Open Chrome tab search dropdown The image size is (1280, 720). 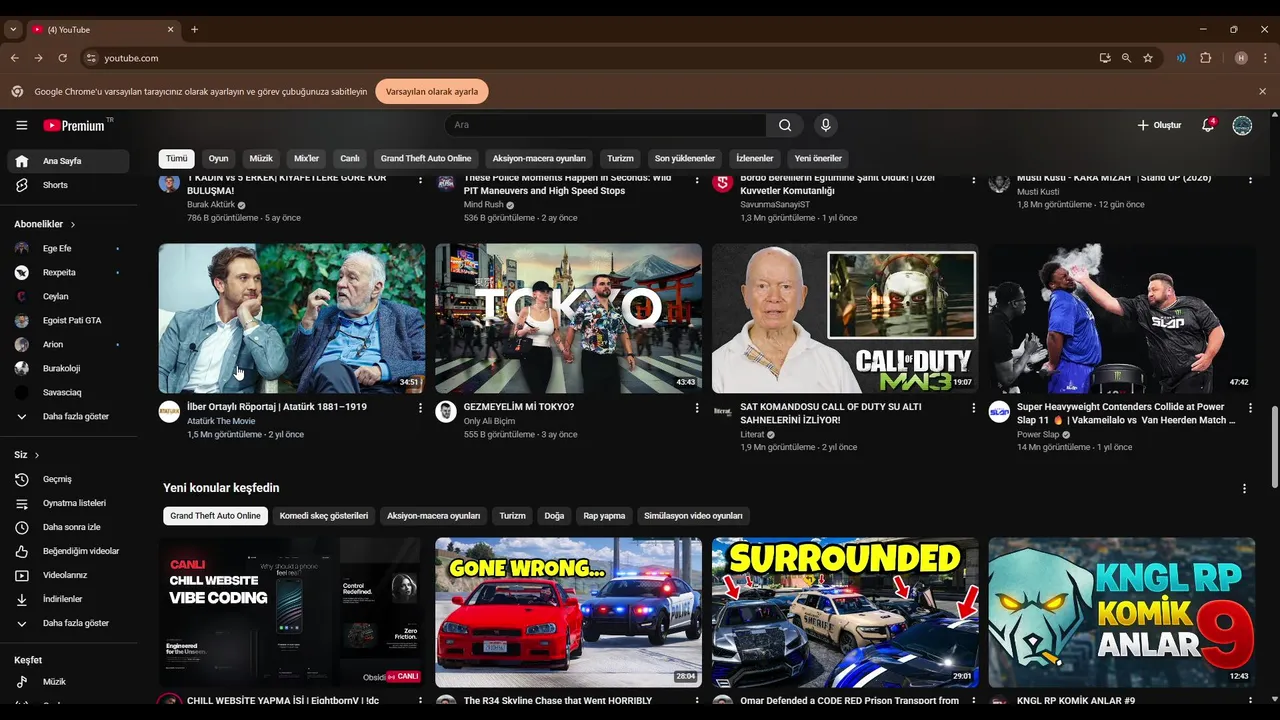pyautogui.click(x=13, y=30)
